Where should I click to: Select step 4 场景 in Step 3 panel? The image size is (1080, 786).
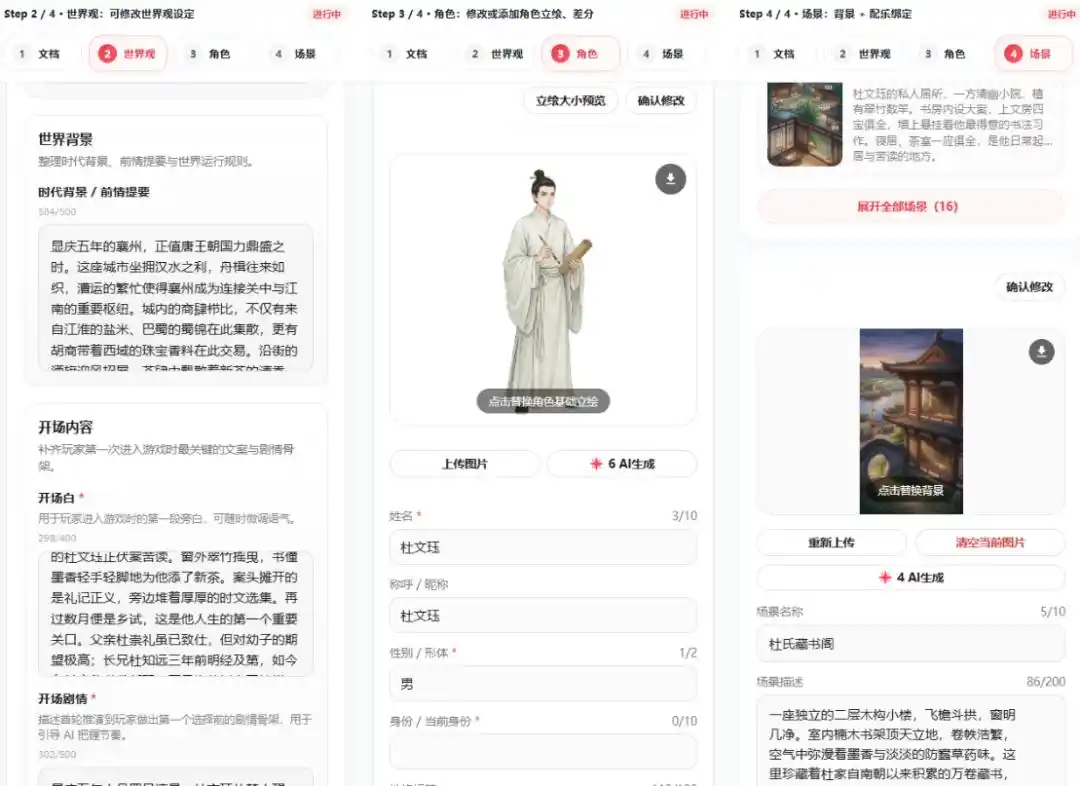pyautogui.click(x=663, y=54)
